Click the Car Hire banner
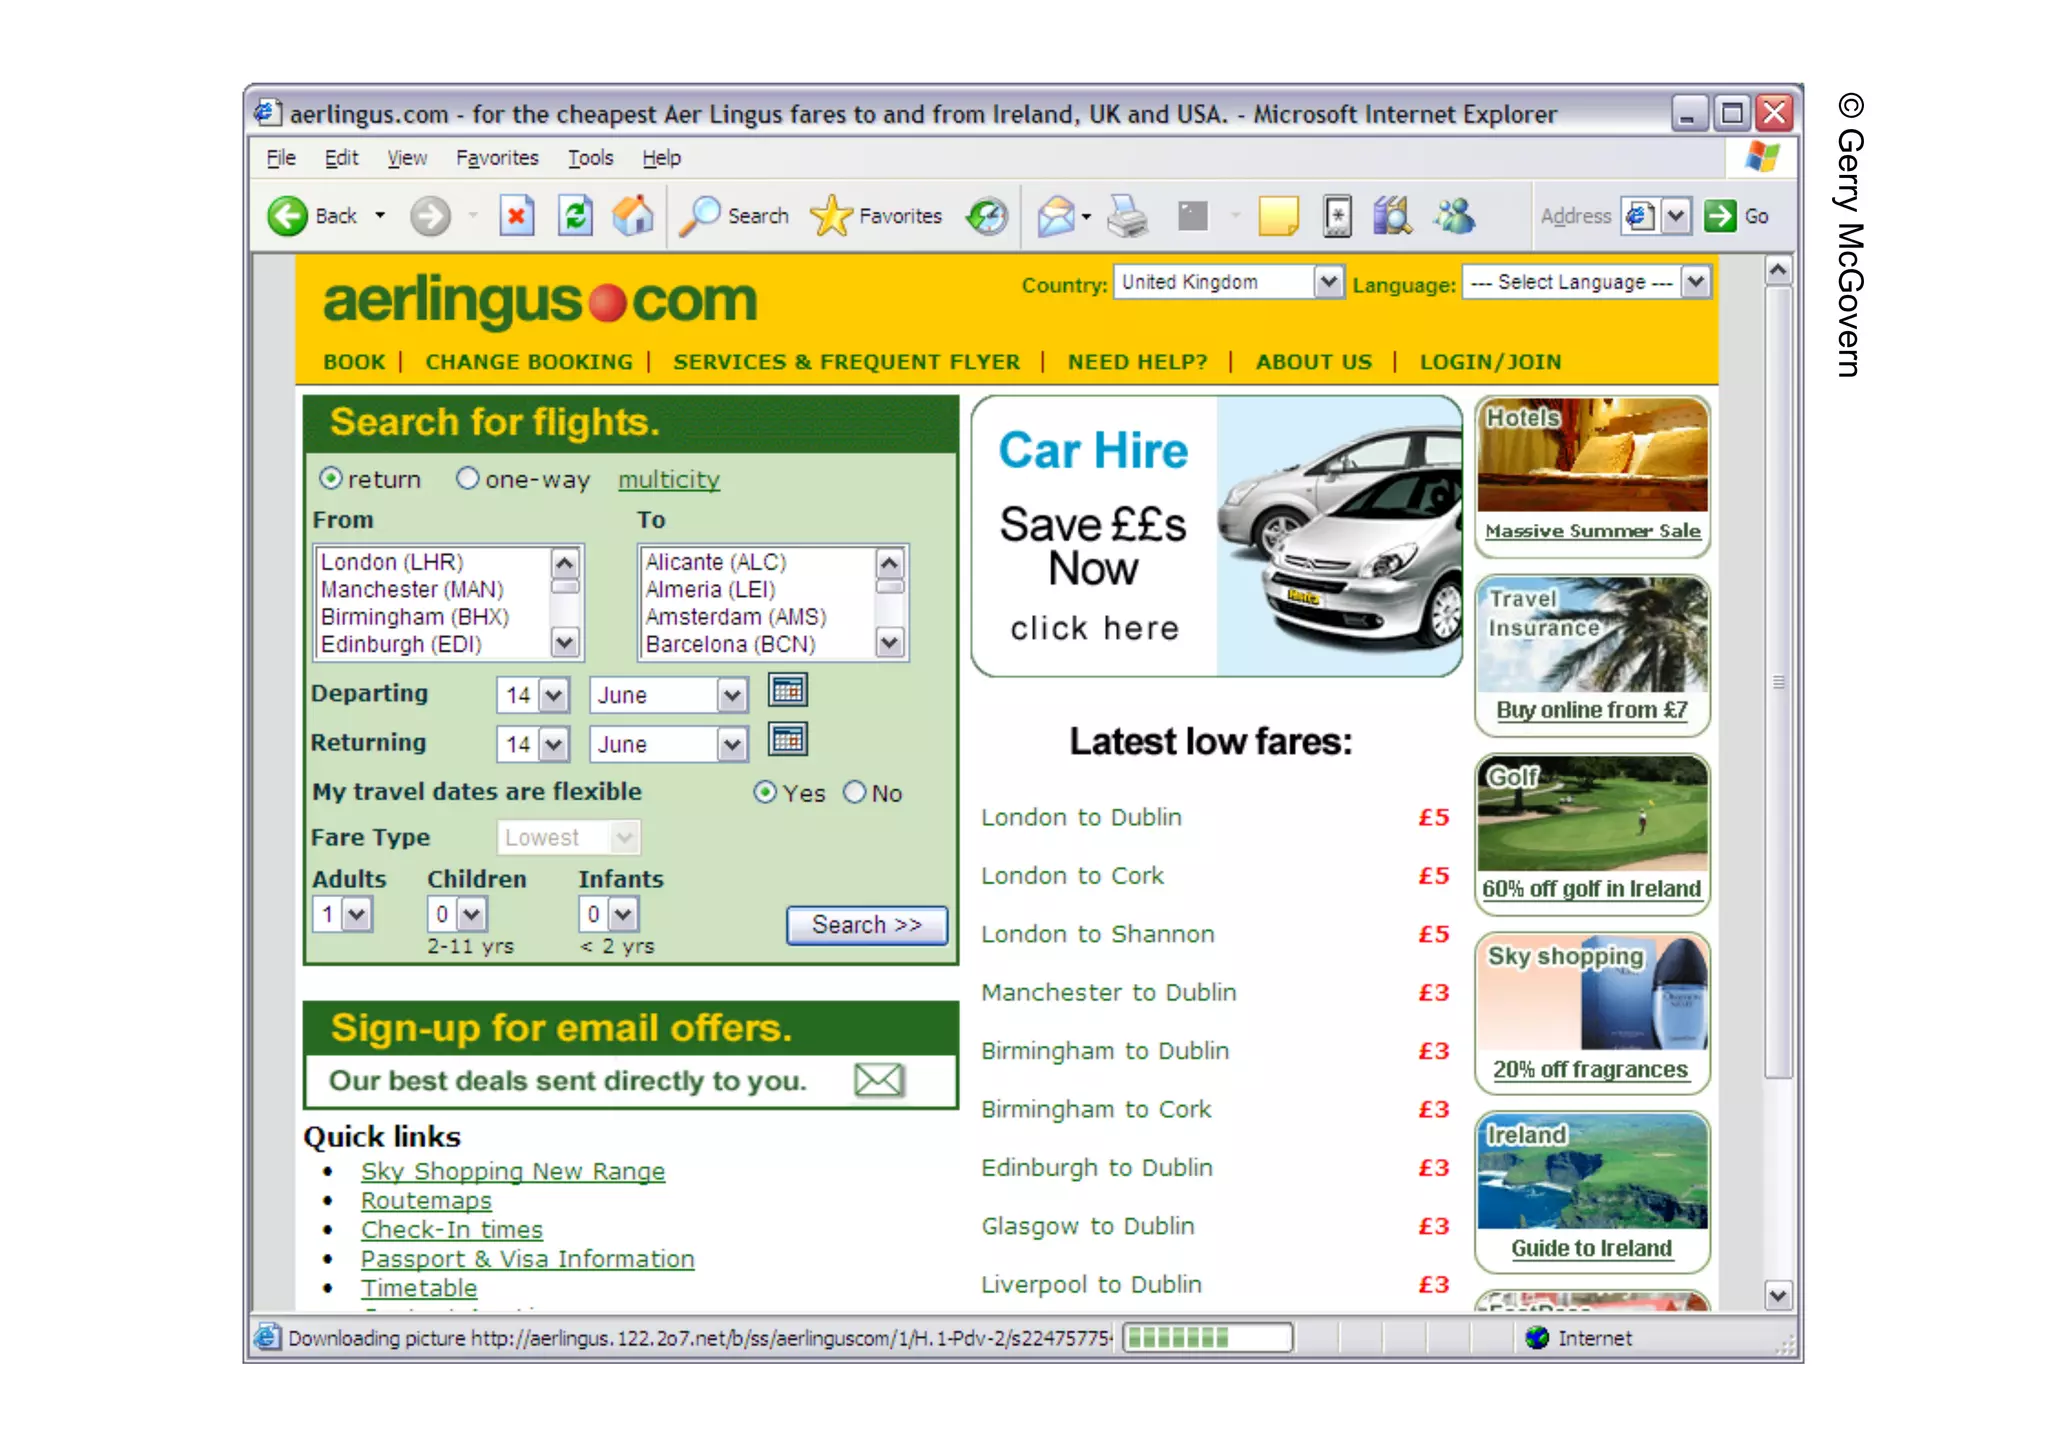2048x1447 pixels. tap(1216, 537)
